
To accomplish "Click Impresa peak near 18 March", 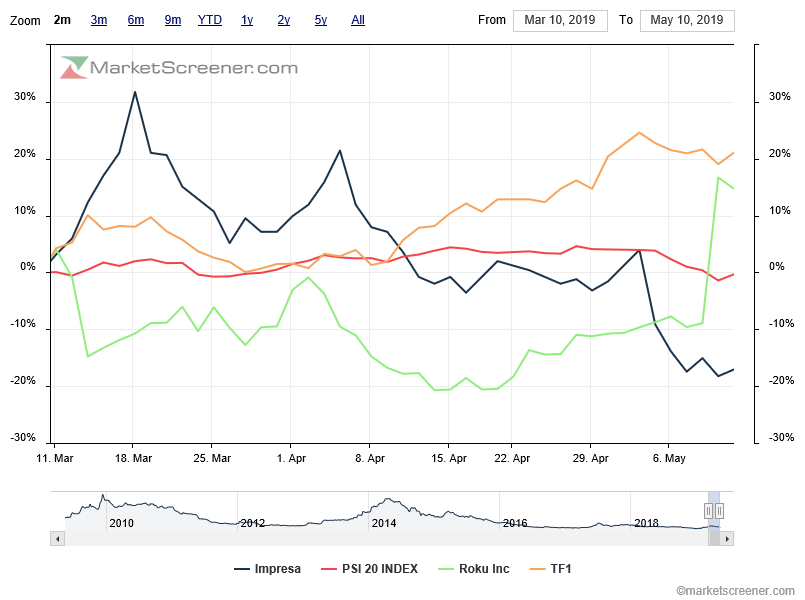I will [x=135, y=92].
